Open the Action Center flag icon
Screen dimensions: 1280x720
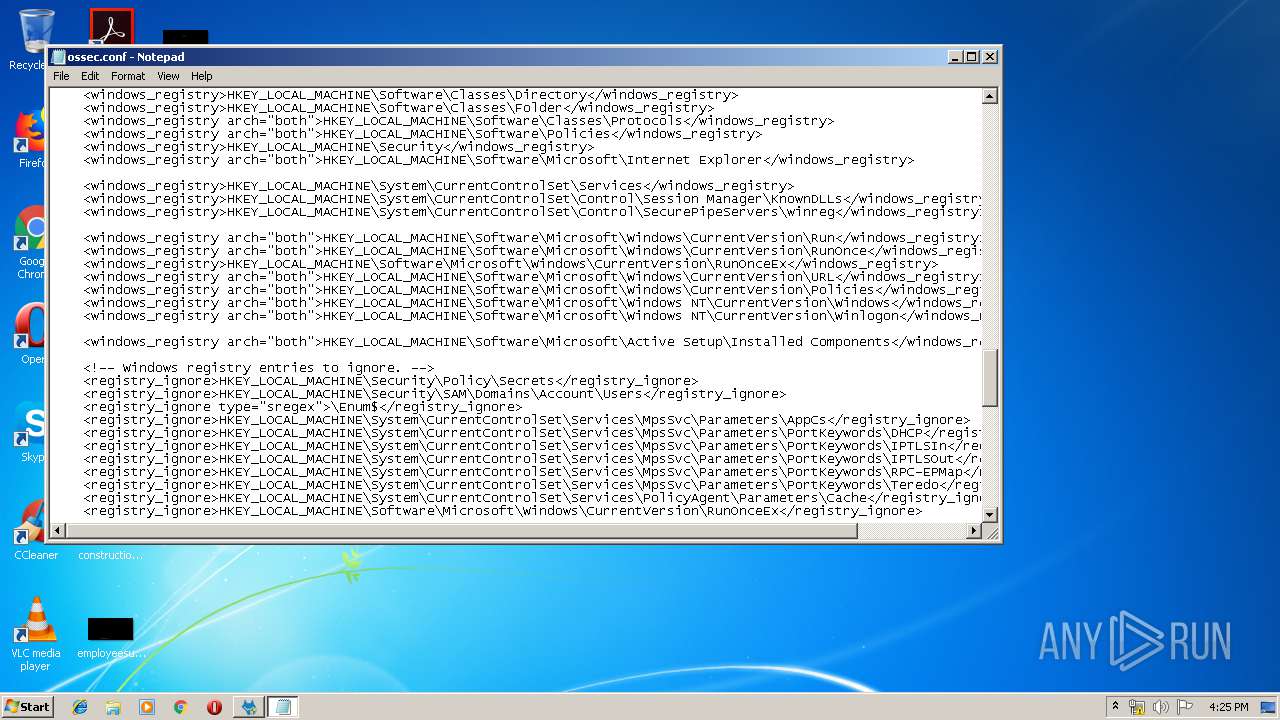(1185, 707)
